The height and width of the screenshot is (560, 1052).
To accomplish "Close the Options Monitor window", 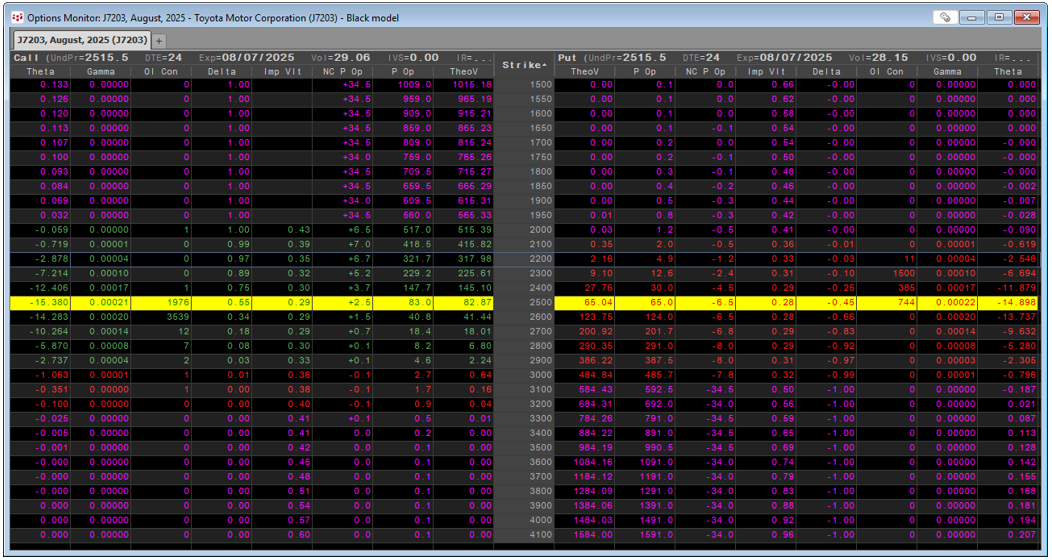I will pyautogui.click(x=1026, y=17).
